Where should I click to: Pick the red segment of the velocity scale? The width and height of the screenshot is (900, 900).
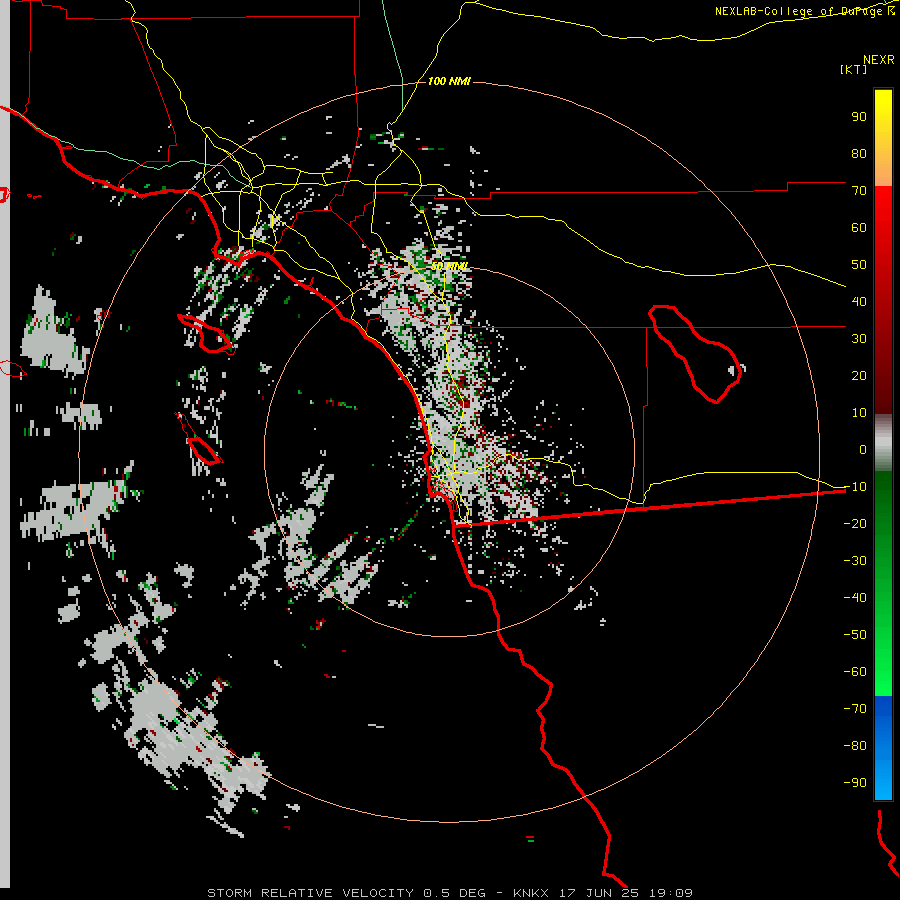pyautogui.click(x=883, y=300)
